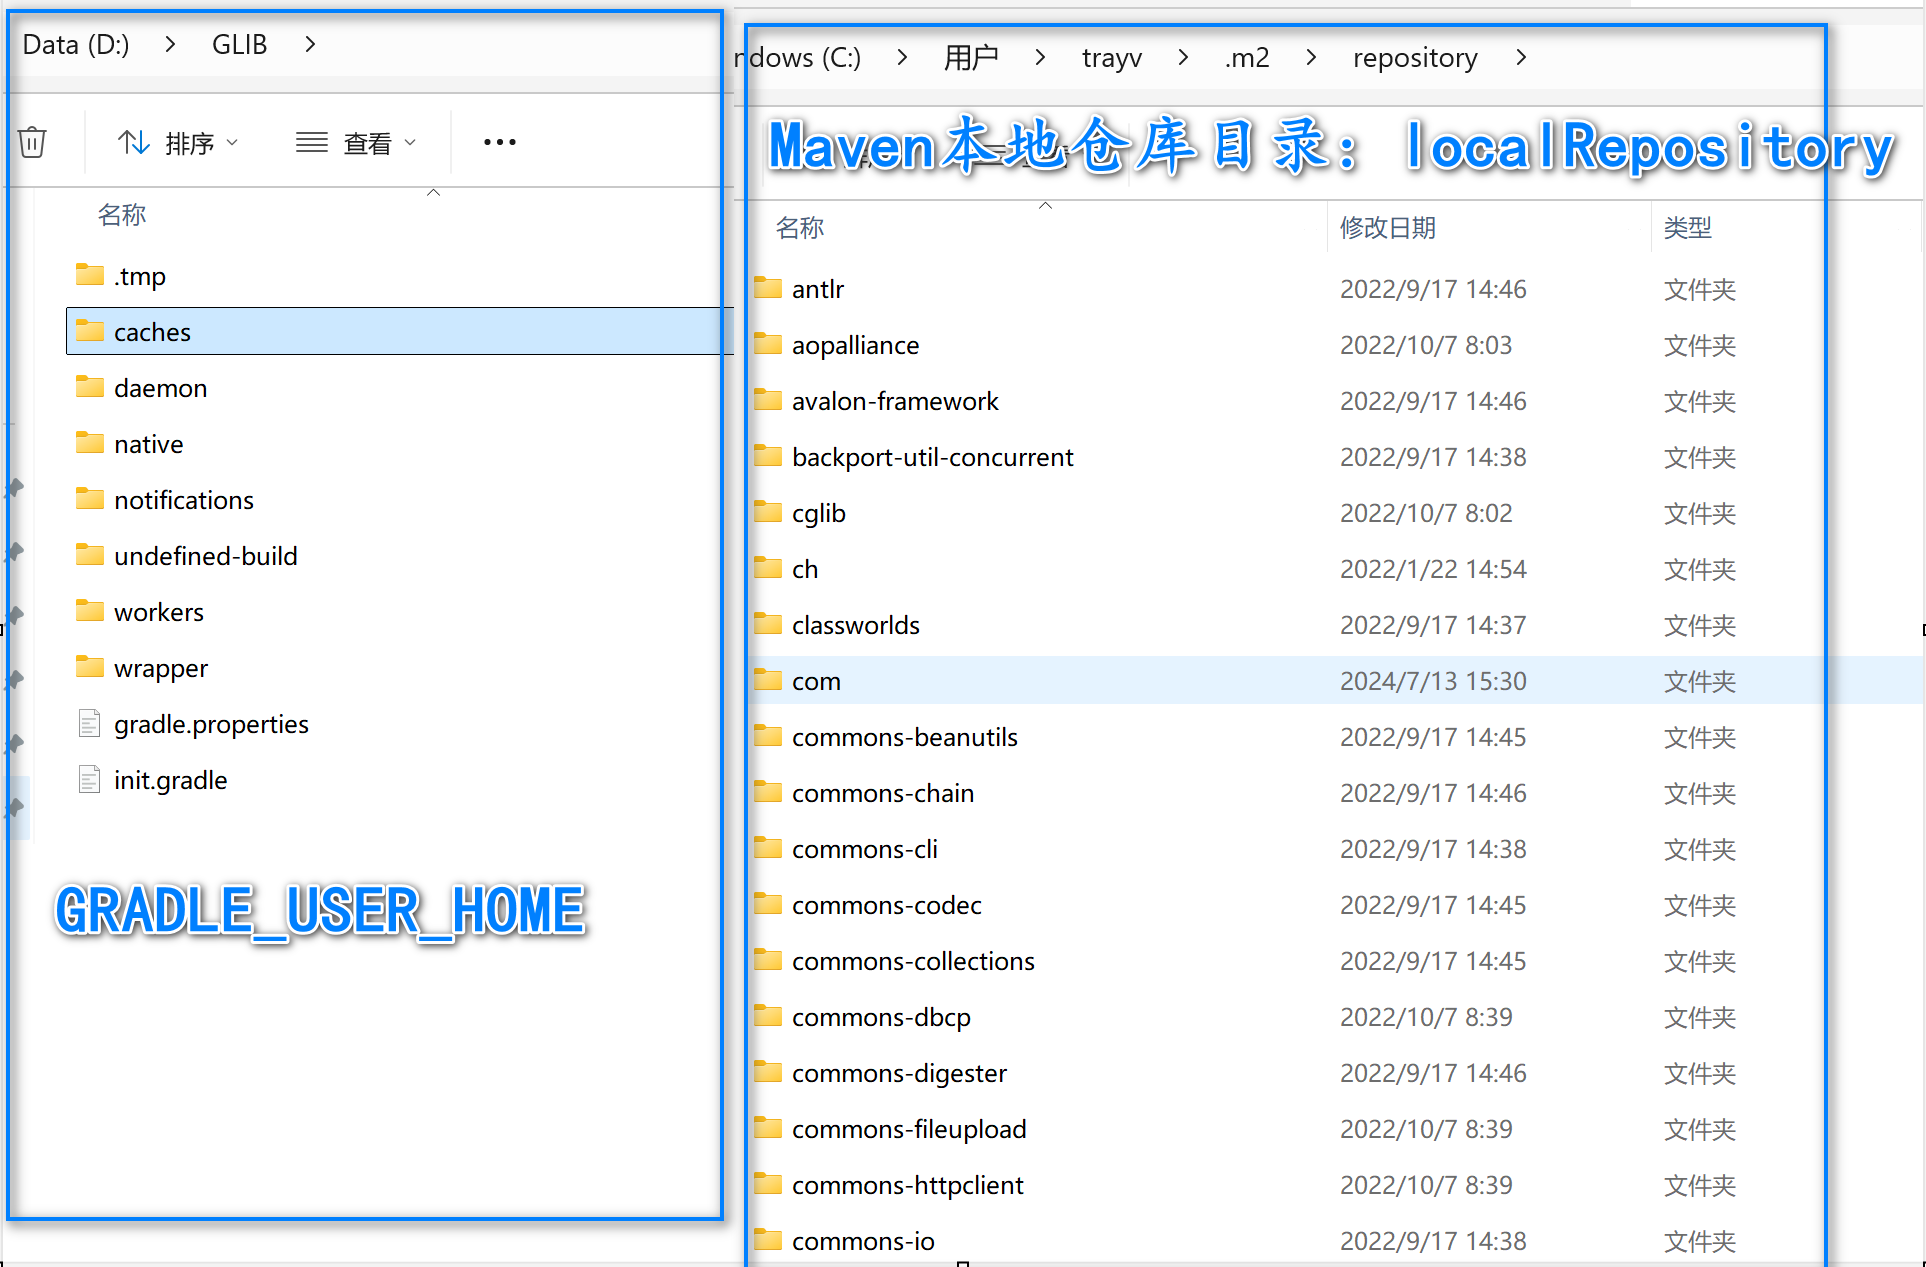Image resolution: width=1926 pixels, height=1267 pixels.
Task: Click the init.gradle file icon
Action: point(90,779)
